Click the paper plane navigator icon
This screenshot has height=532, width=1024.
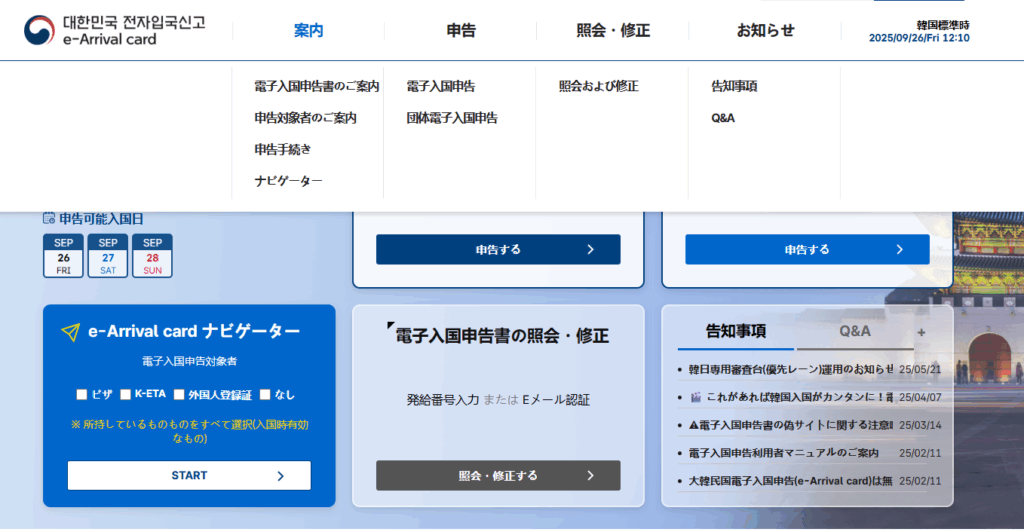pyautogui.click(x=70, y=332)
